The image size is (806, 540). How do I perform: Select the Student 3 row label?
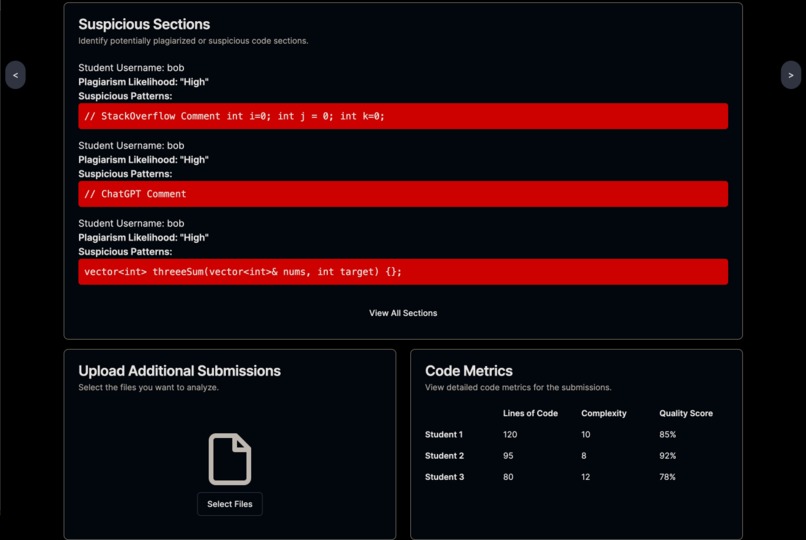(x=444, y=477)
